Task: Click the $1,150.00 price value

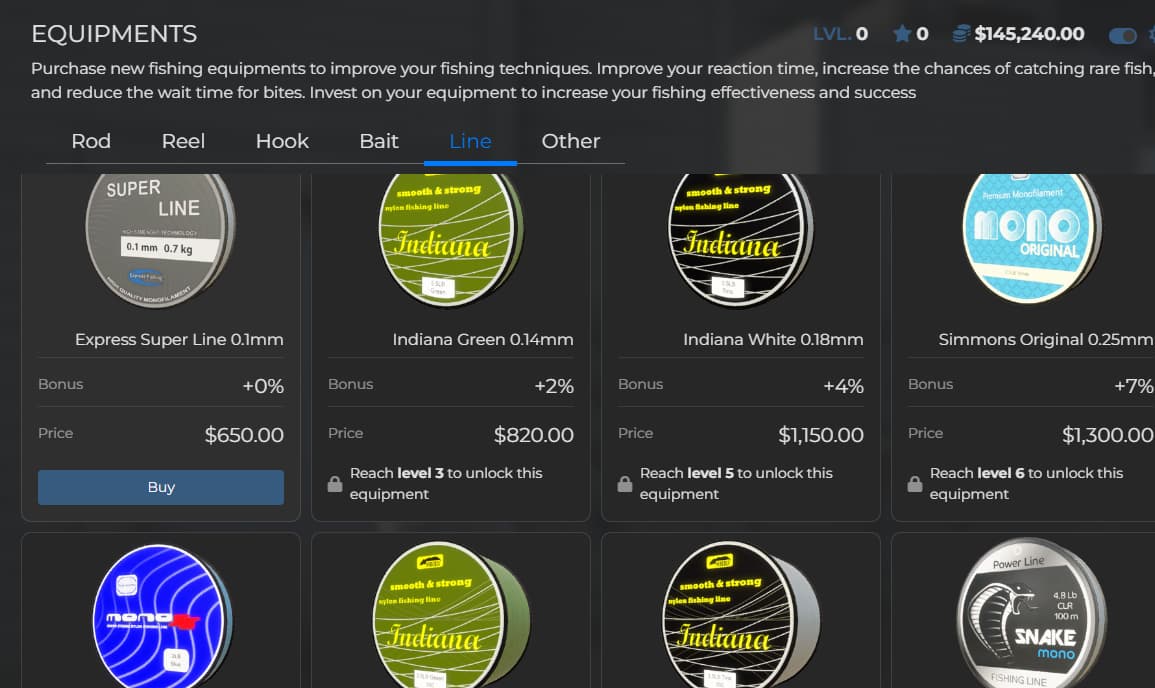Action: point(821,435)
